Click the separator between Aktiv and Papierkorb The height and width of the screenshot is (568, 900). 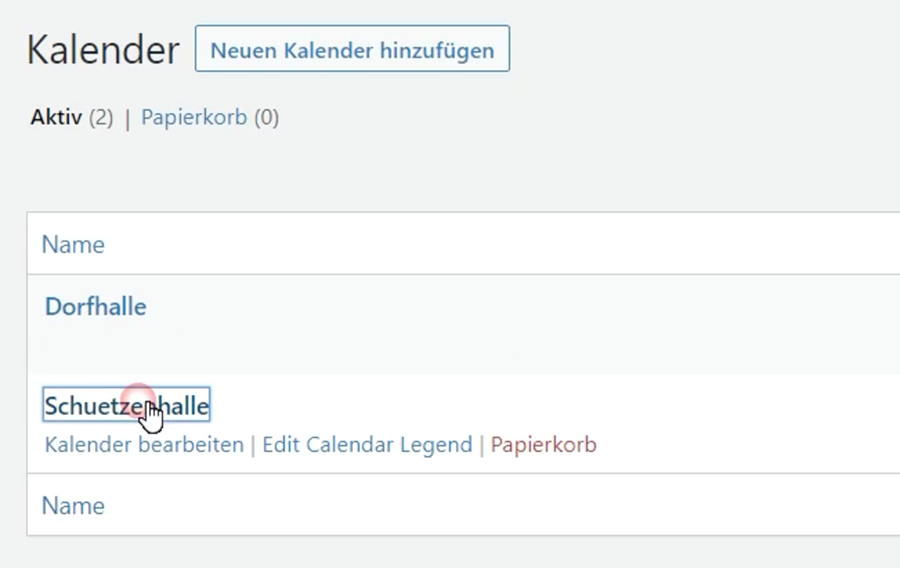tap(127, 118)
